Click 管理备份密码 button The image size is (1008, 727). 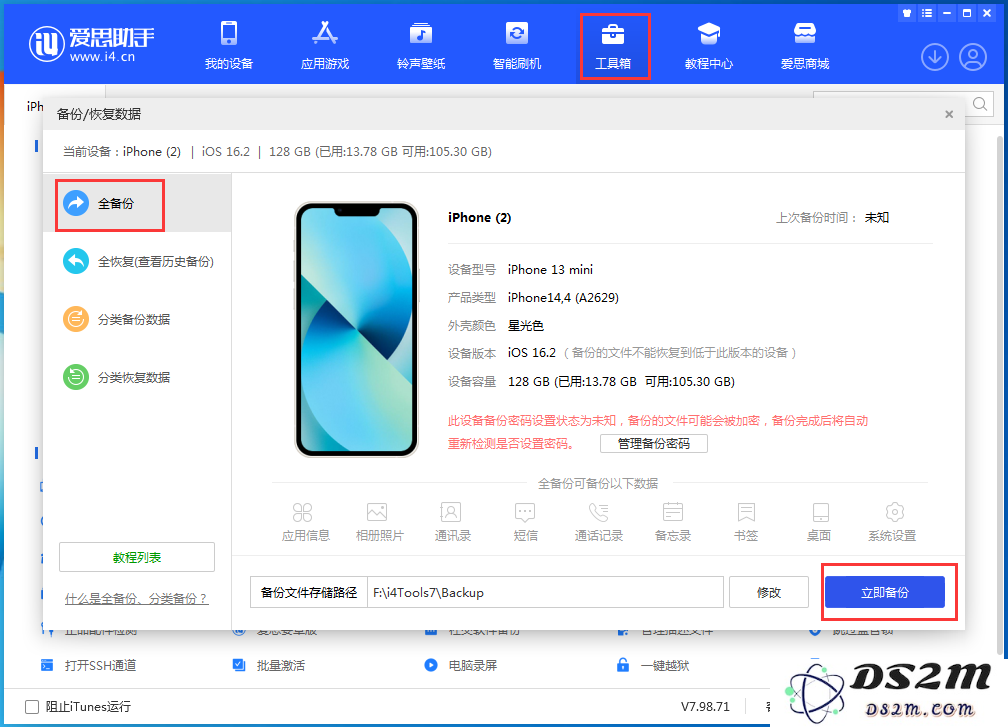coord(654,444)
